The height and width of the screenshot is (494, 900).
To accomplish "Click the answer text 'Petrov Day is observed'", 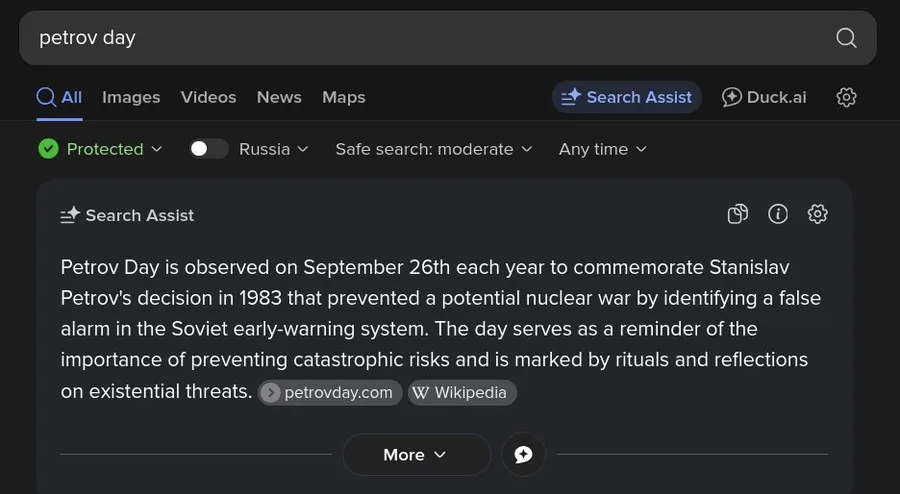I will pyautogui.click(x=165, y=267).
